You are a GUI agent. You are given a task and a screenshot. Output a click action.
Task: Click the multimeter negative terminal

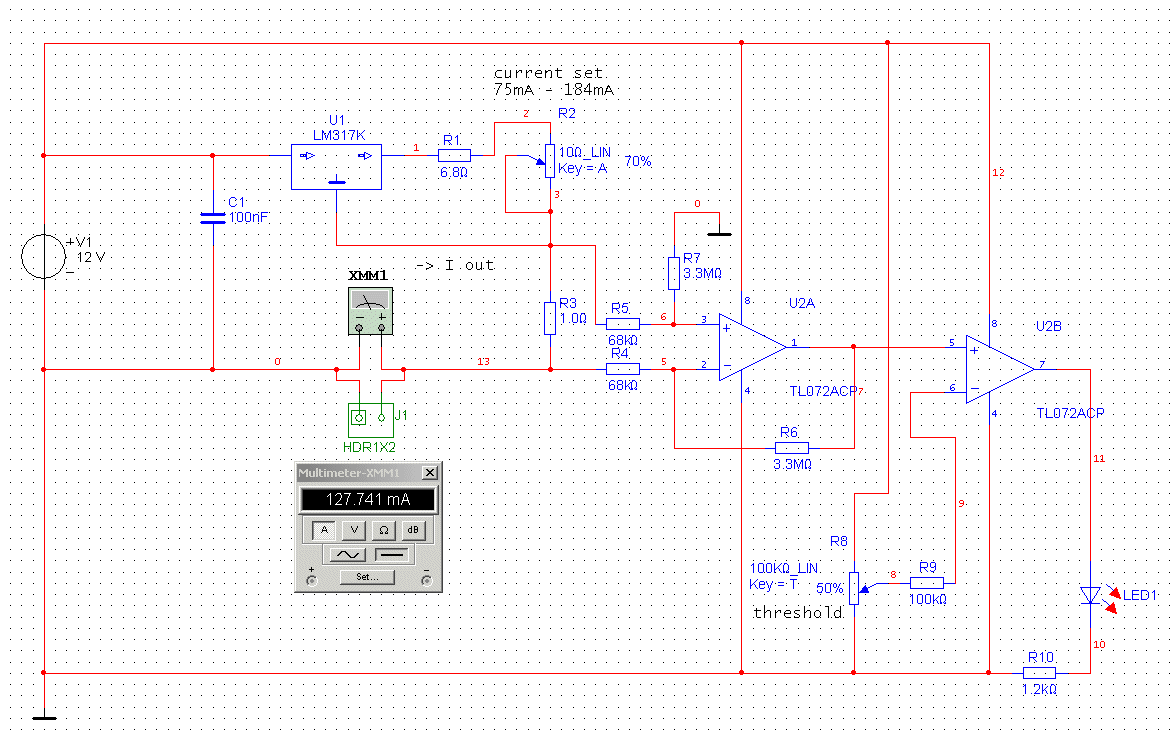pyautogui.click(x=426, y=580)
